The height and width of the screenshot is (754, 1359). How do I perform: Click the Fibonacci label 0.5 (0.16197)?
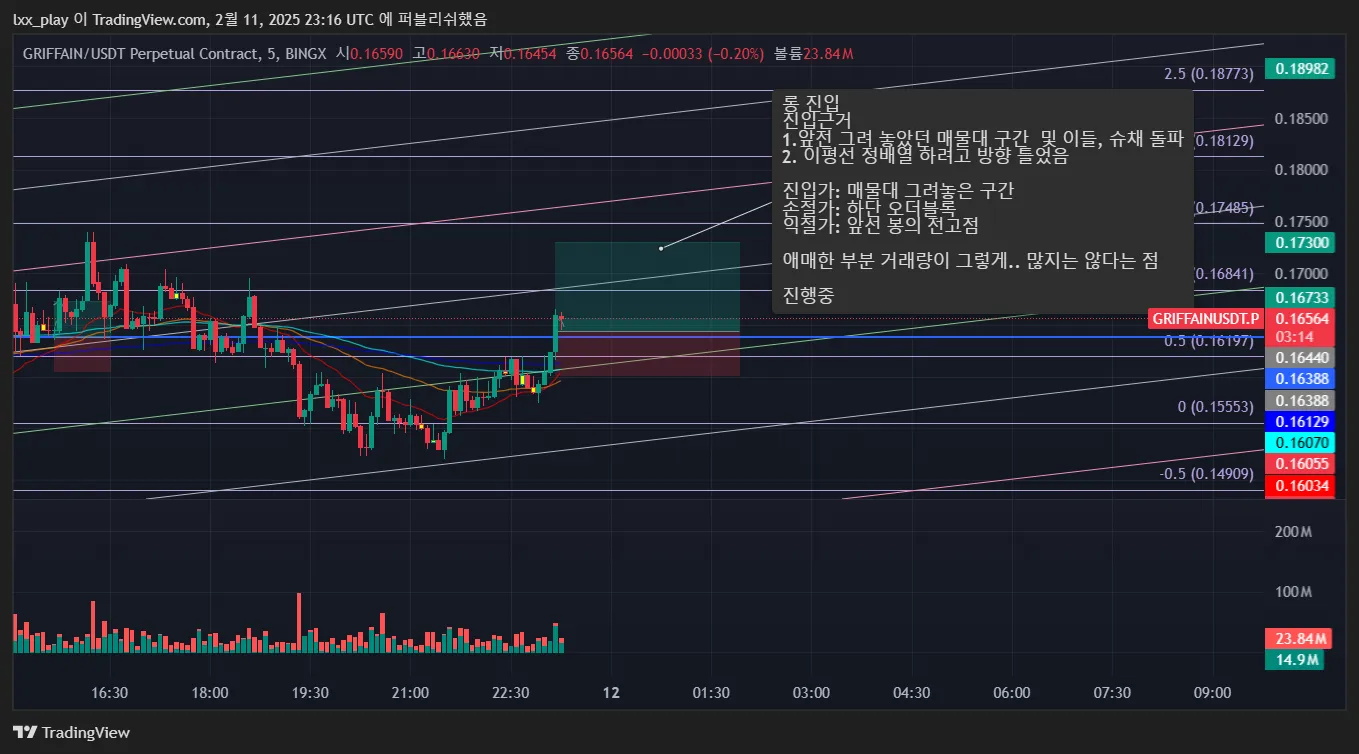pos(1209,341)
